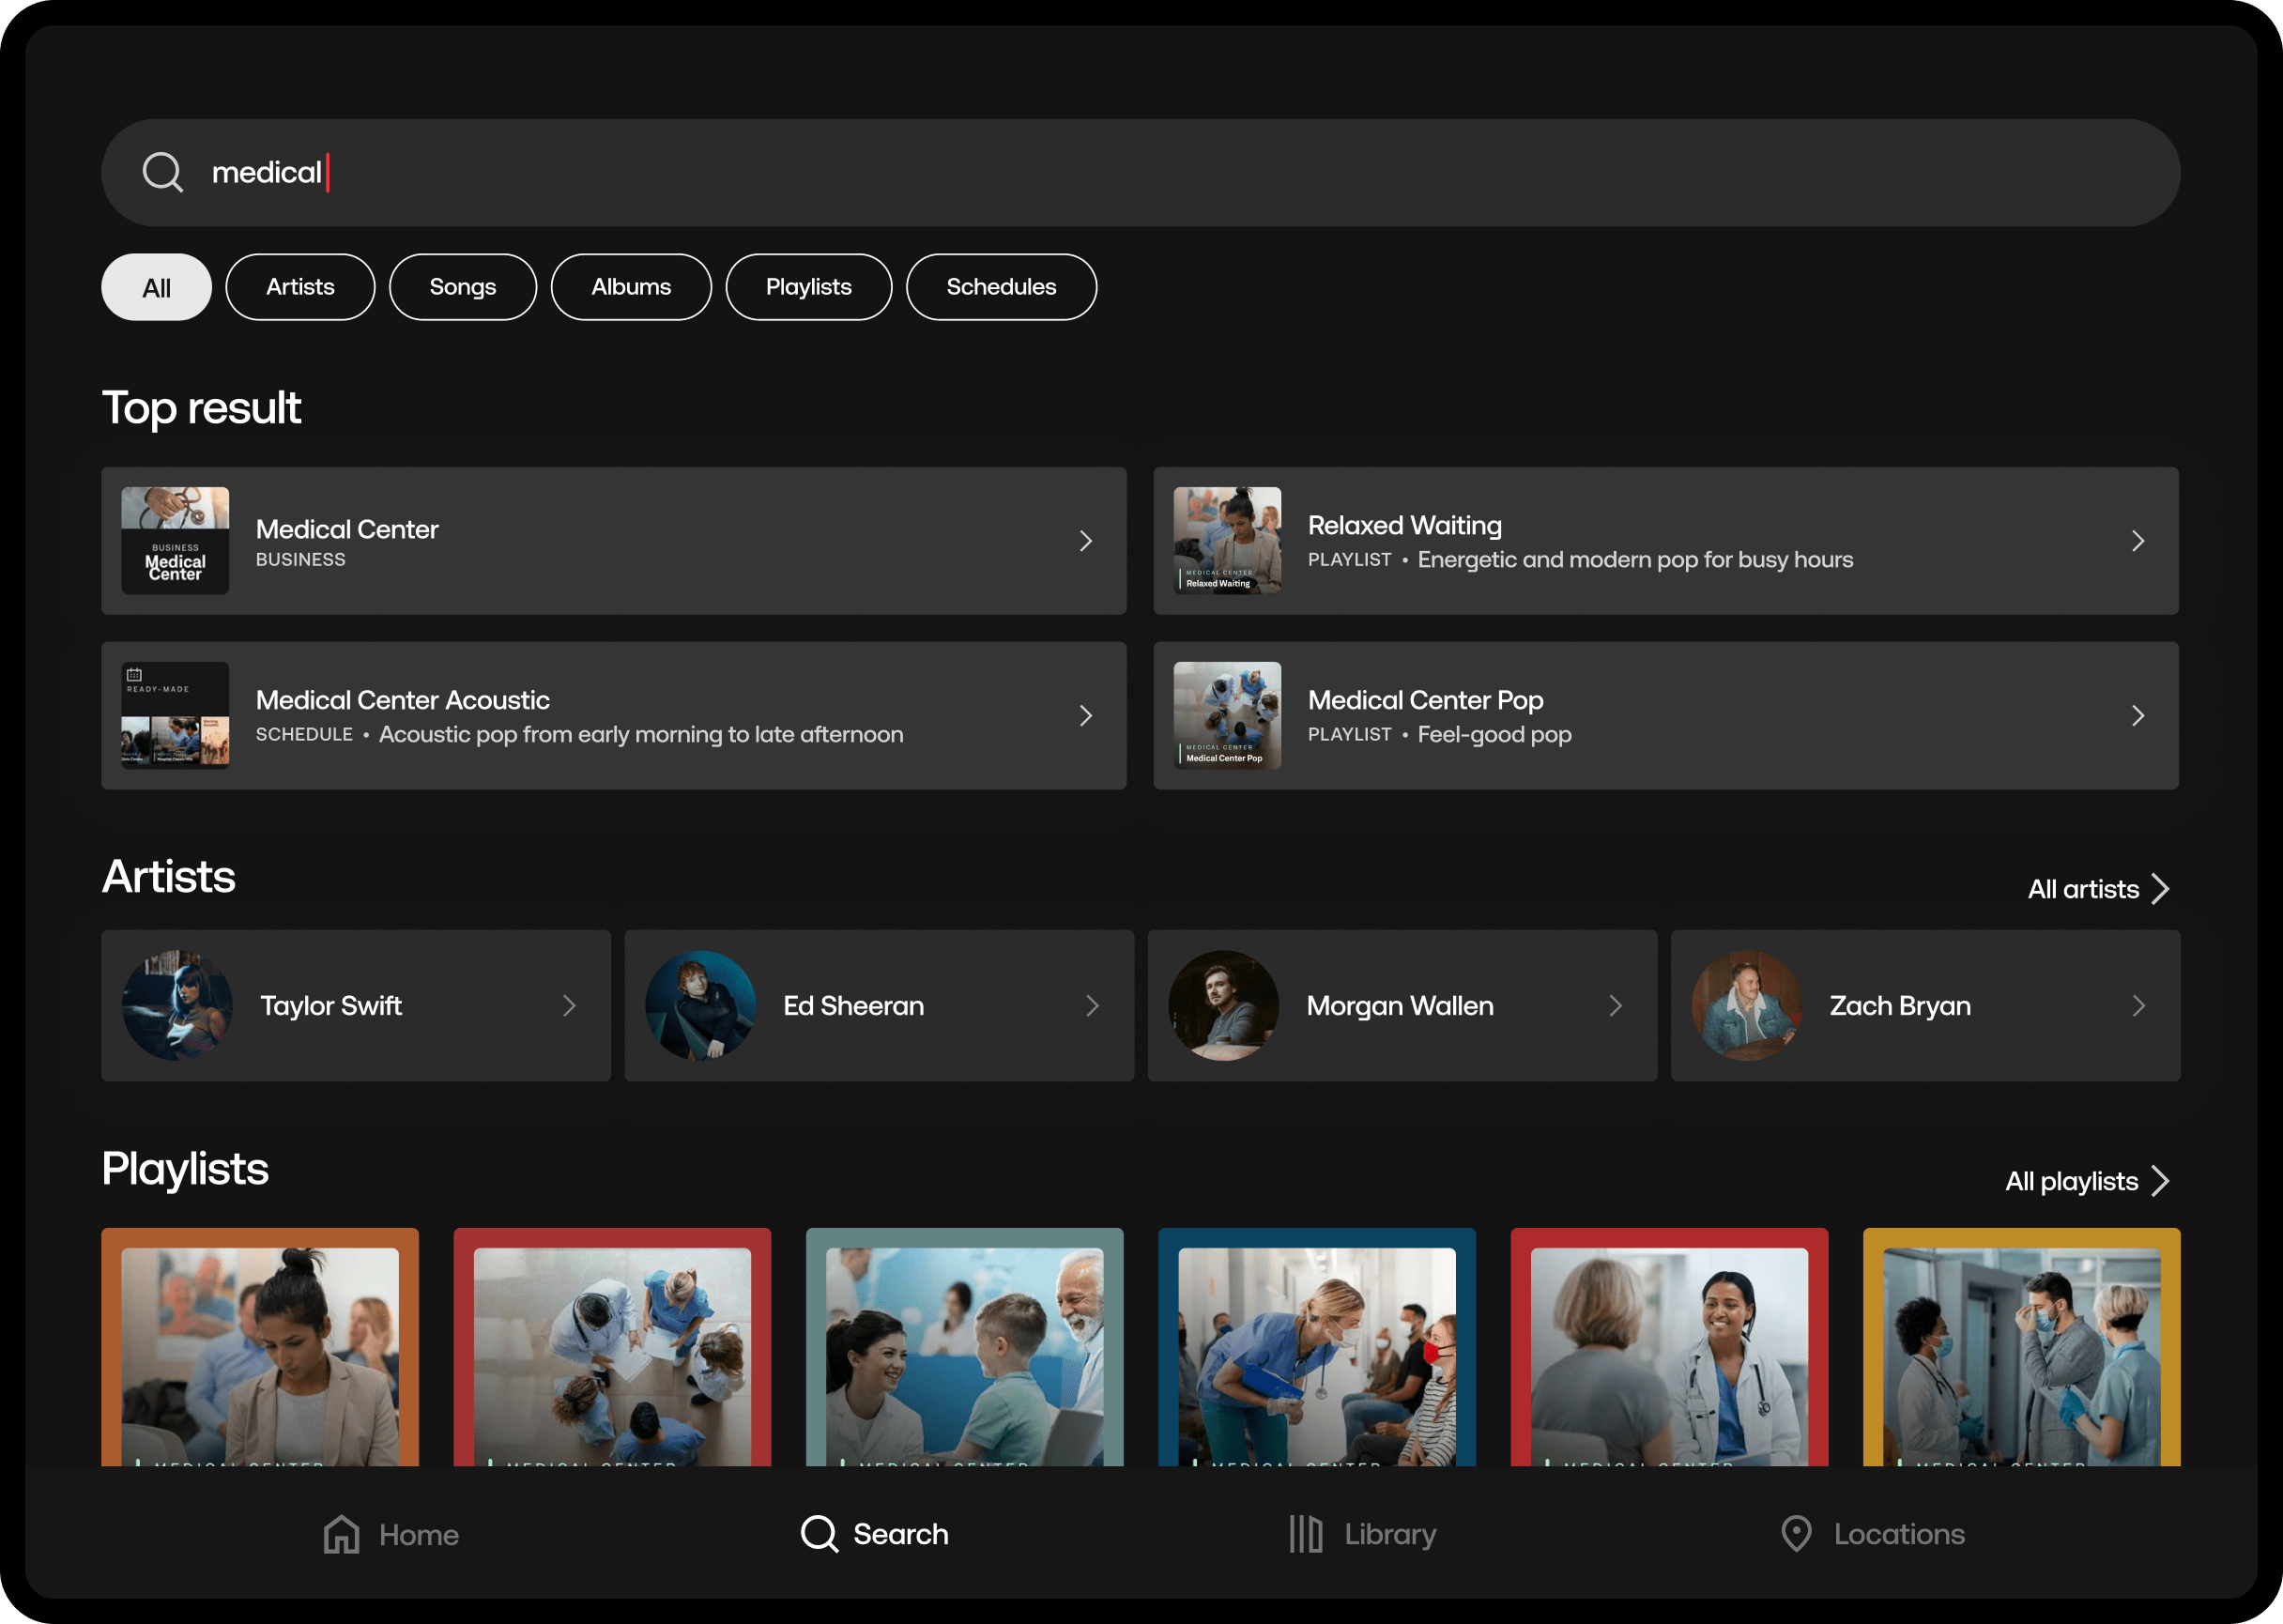The image size is (2283, 1624).
Task: Open Ed Sheeran artist avatar
Action: pyautogui.click(x=700, y=1006)
